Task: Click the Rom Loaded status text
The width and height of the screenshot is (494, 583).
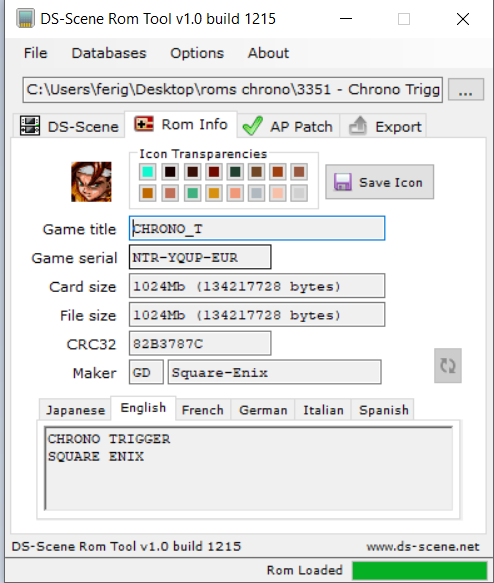Action: 304,570
